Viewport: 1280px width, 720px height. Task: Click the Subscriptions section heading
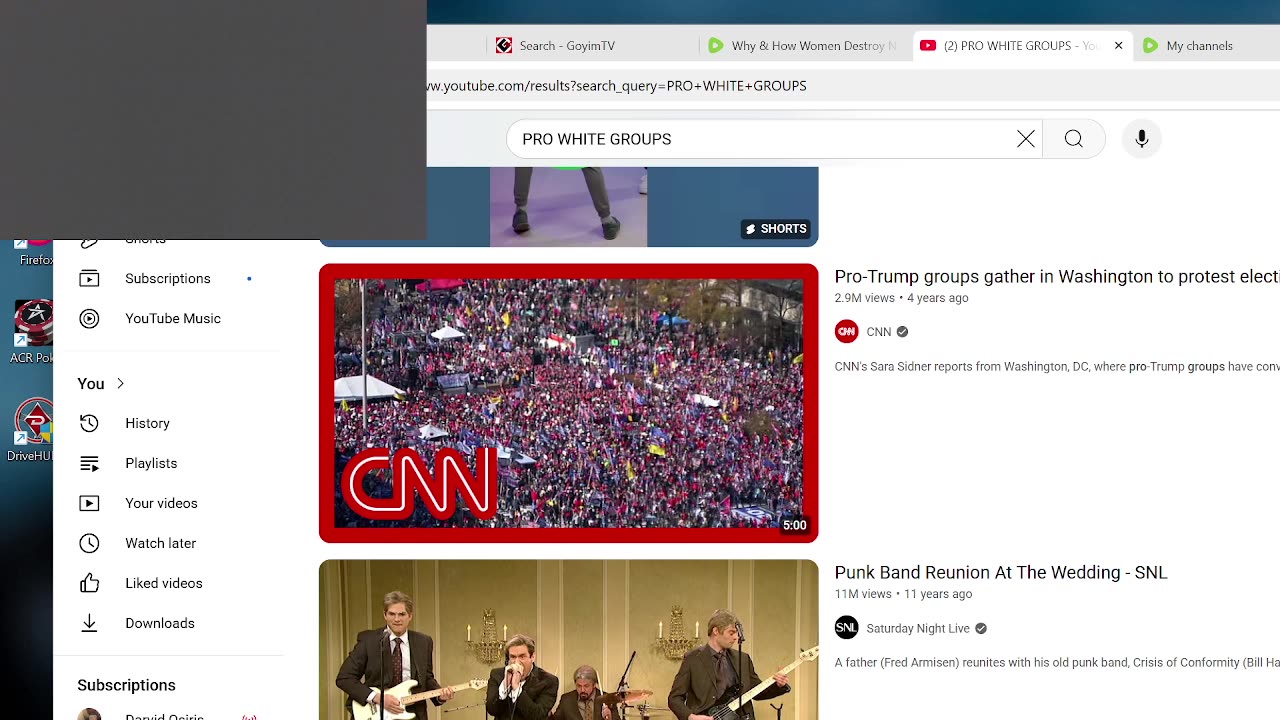pos(126,685)
